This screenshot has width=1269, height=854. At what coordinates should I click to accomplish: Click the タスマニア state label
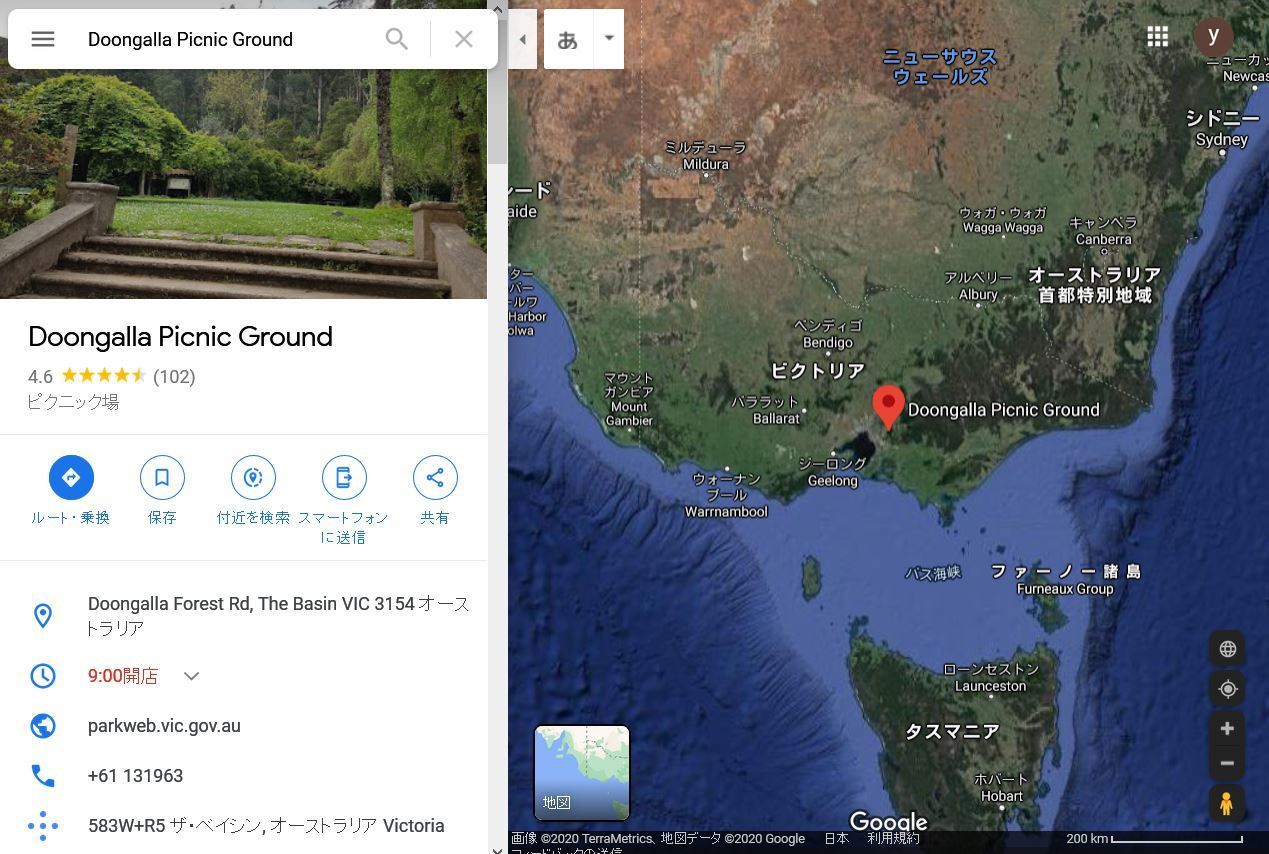(952, 732)
